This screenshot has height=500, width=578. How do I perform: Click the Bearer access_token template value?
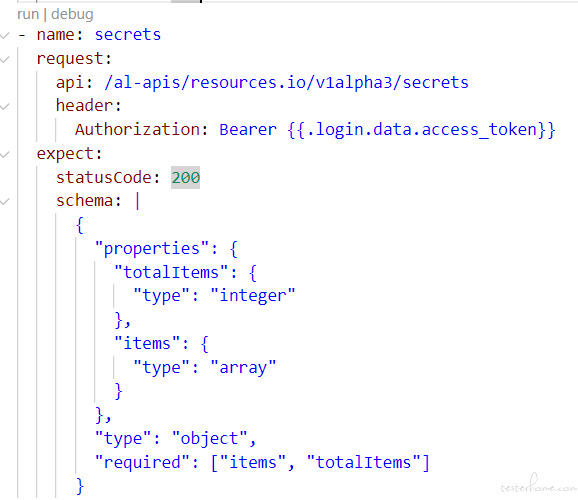[x=387, y=130]
